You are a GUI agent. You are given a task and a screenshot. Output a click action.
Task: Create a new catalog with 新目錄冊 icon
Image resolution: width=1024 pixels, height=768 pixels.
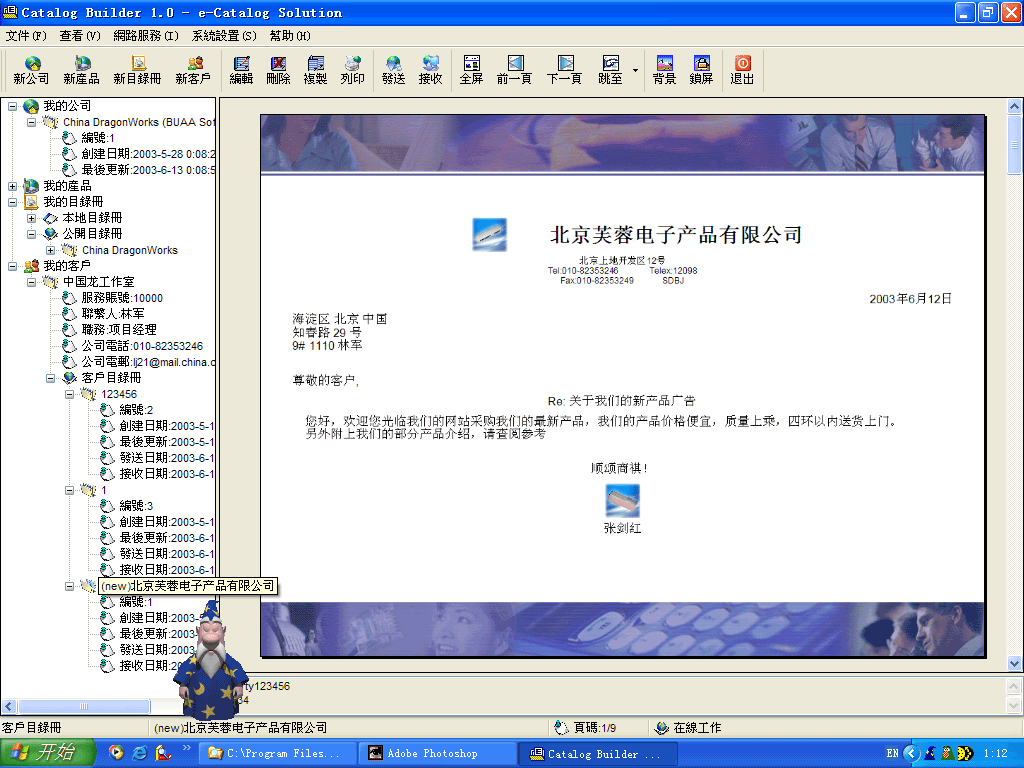[137, 70]
